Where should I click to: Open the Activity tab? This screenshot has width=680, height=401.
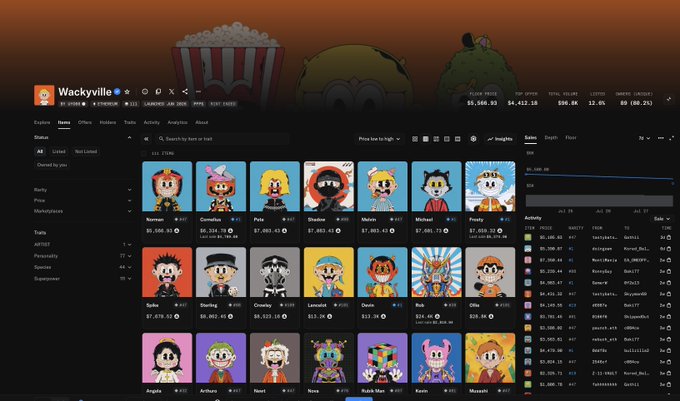coord(151,122)
